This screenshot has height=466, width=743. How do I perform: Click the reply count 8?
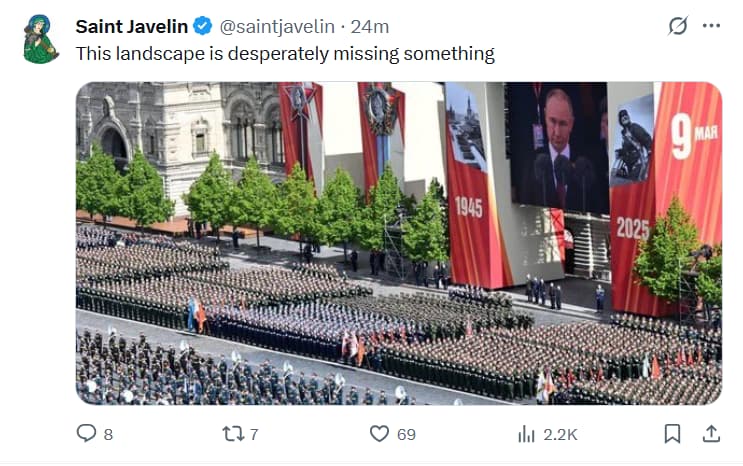[x=108, y=434]
